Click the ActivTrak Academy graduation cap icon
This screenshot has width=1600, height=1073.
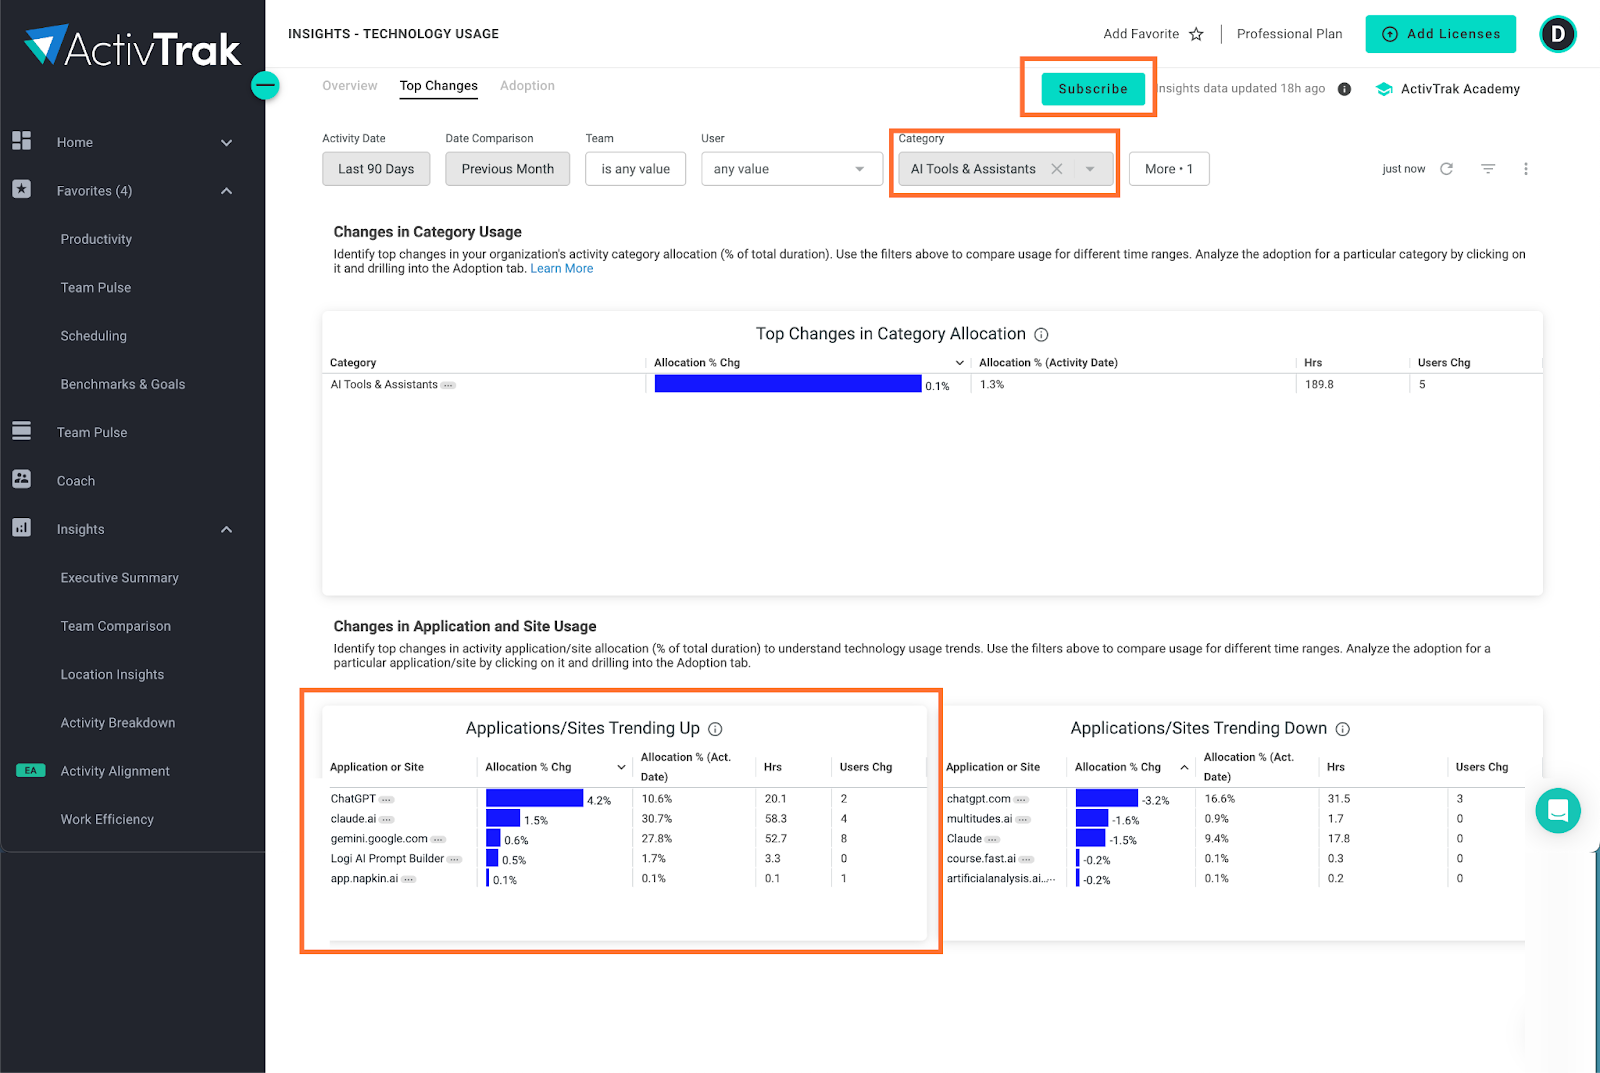1384,89
